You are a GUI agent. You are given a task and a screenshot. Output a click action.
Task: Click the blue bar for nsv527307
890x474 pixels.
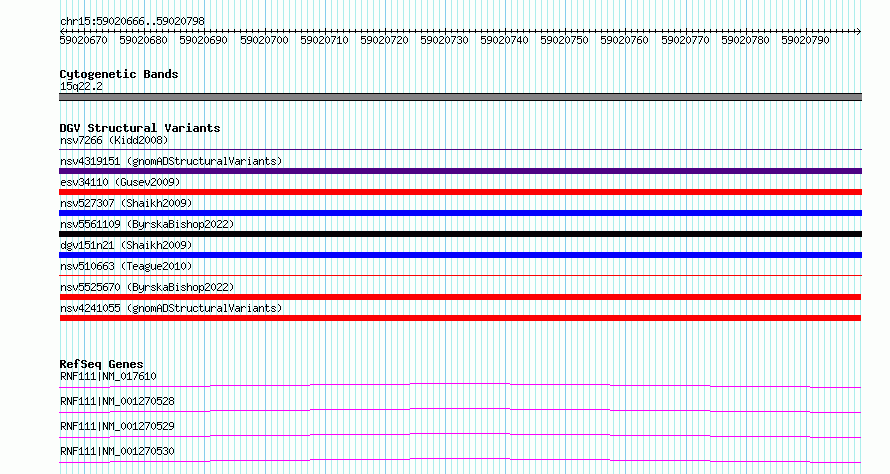[x=460, y=213]
